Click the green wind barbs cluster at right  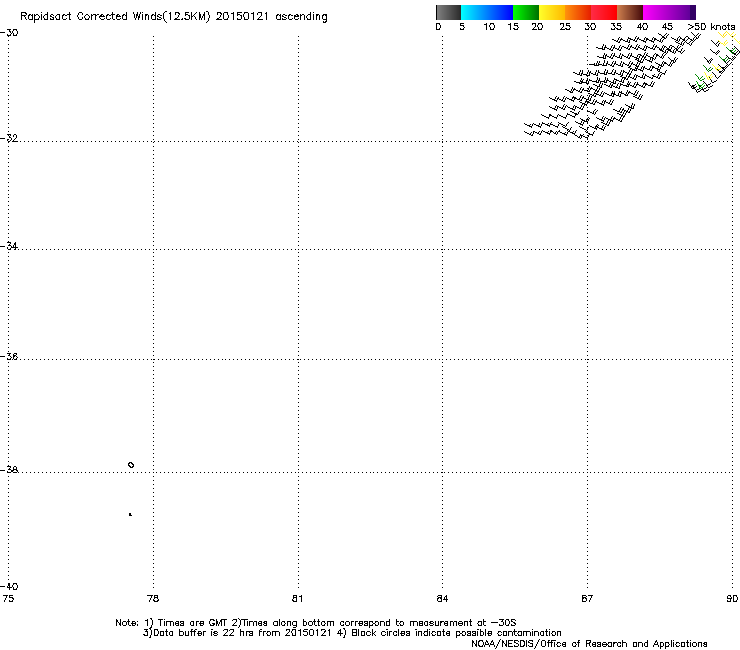pos(702,80)
